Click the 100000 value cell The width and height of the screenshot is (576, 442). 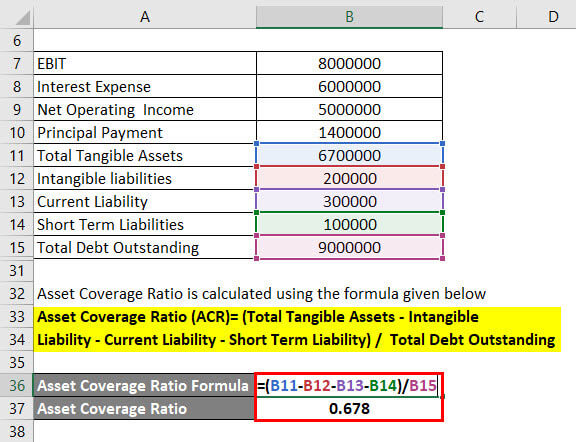pos(349,224)
